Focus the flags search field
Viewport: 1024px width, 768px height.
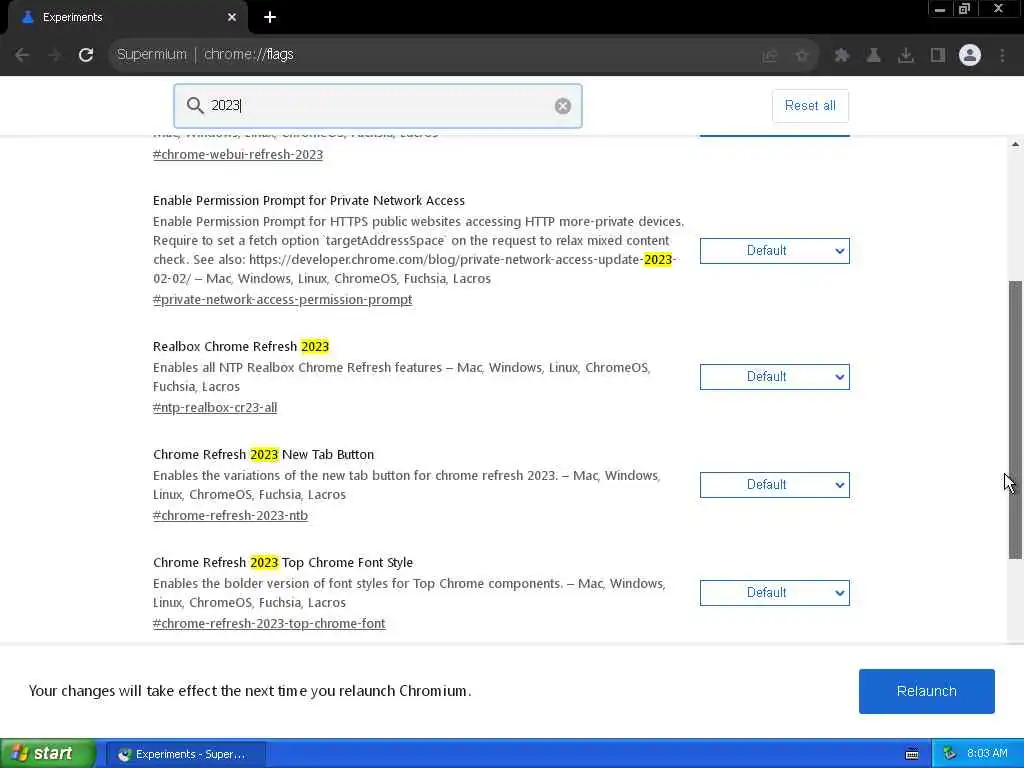tap(379, 106)
